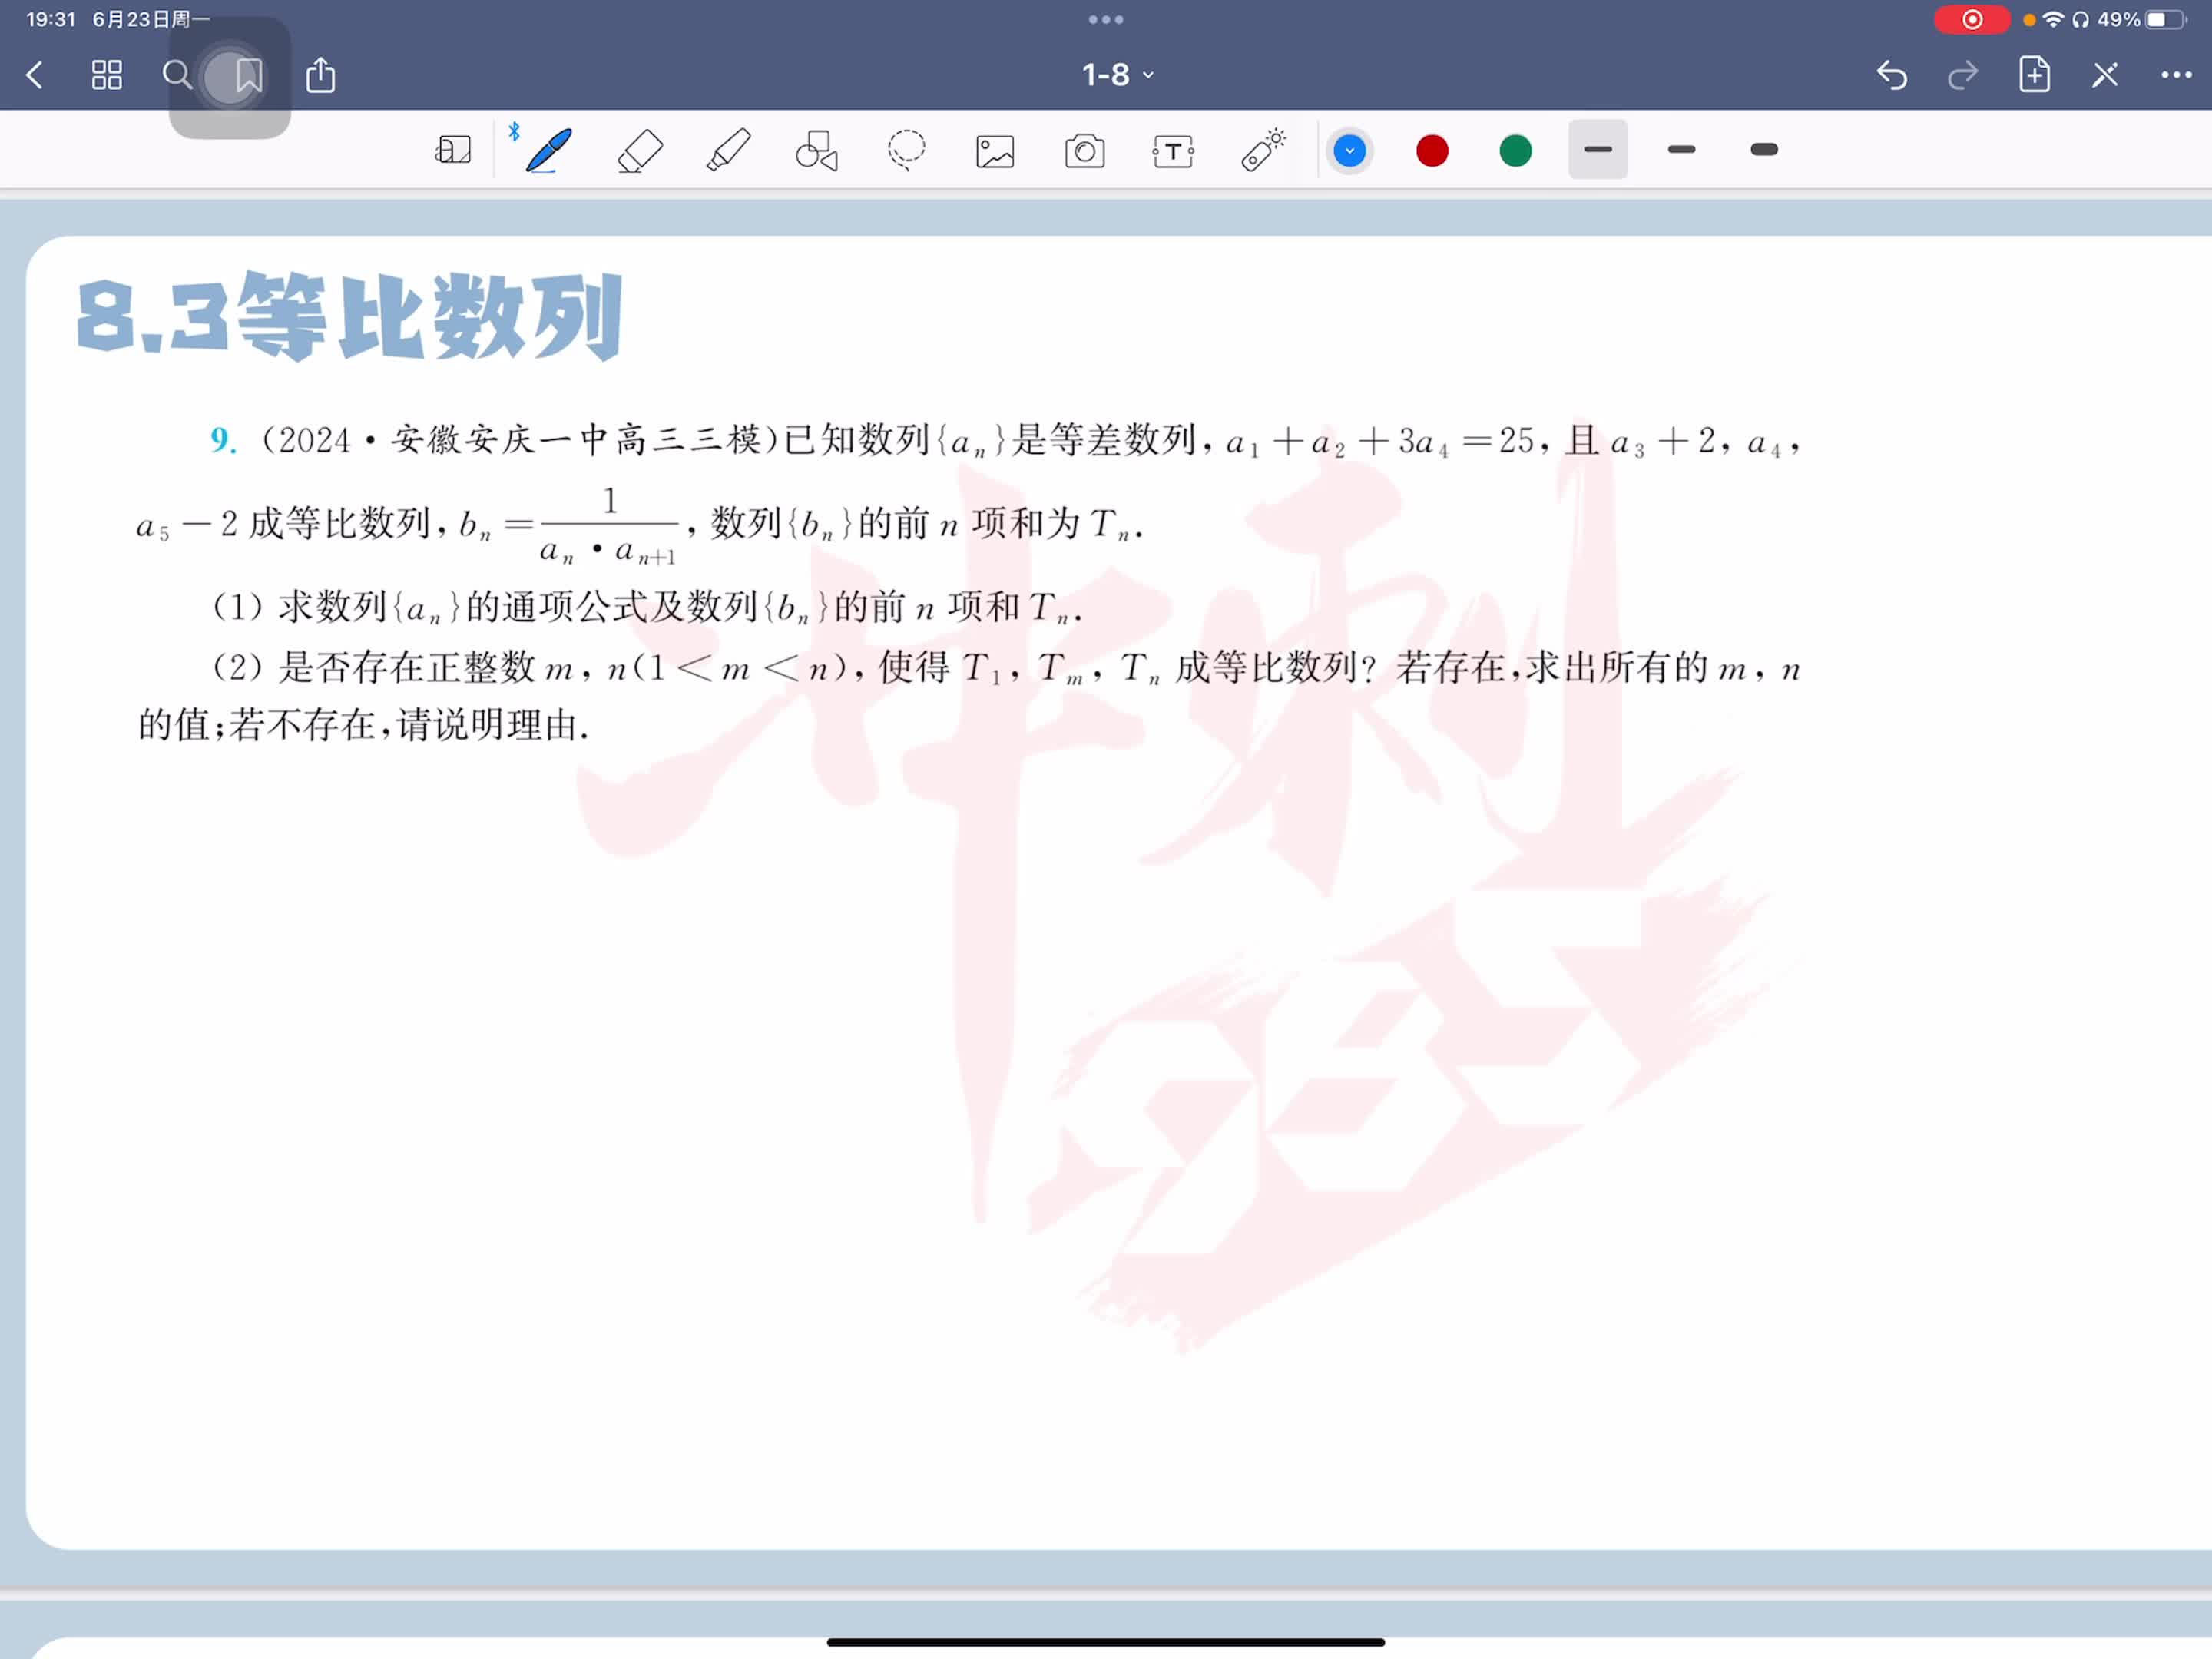Open the three-dot more options menu

(x=2176, y=75)
